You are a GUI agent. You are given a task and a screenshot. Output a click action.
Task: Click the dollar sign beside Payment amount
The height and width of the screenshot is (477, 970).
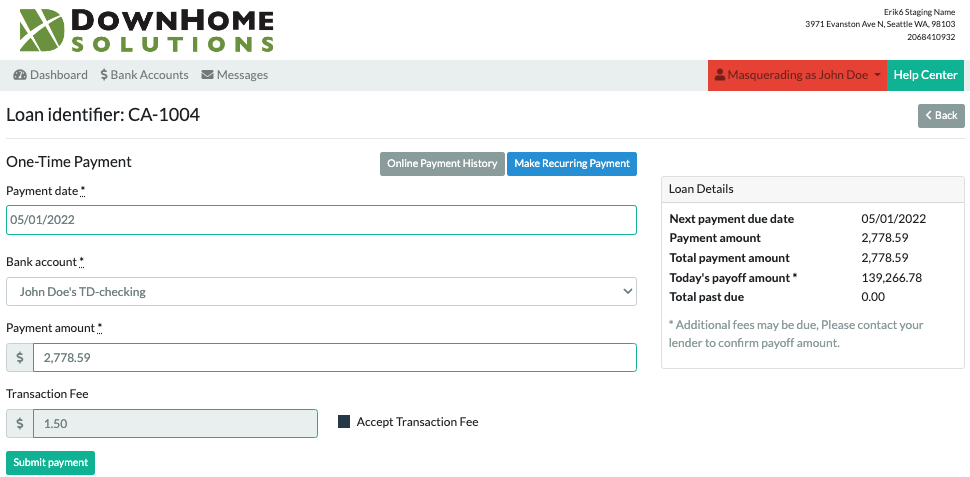tap(20, 358)
